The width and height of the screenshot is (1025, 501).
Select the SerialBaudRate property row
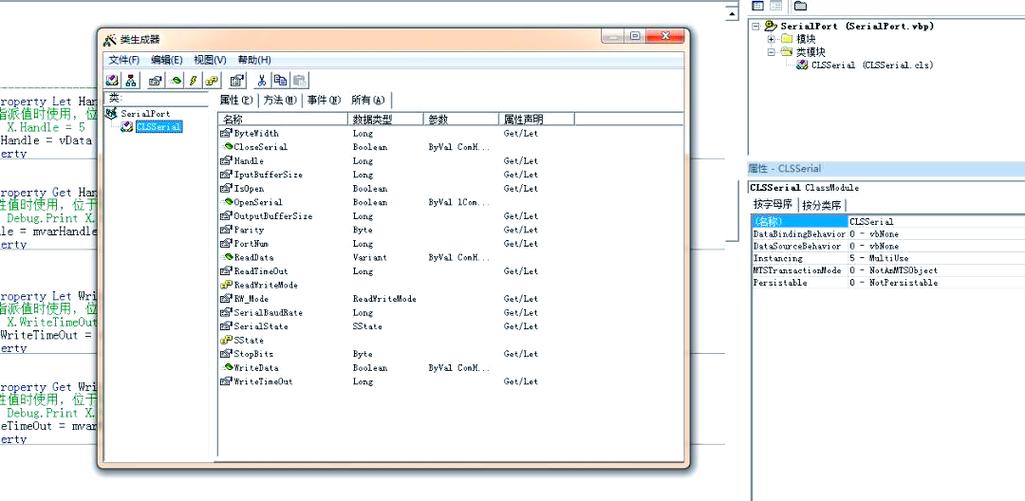[x=450, y=313]
